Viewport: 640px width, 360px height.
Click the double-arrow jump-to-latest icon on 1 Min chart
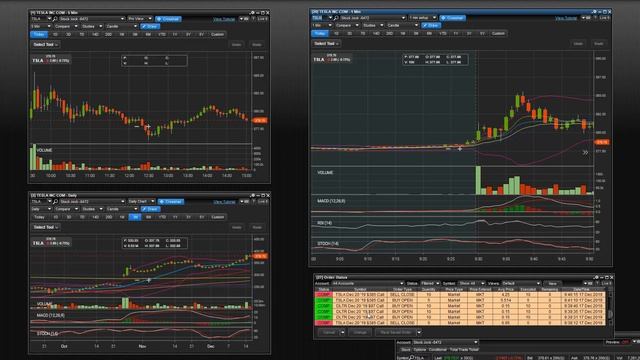pyautogui.click(x=585, y=152)
